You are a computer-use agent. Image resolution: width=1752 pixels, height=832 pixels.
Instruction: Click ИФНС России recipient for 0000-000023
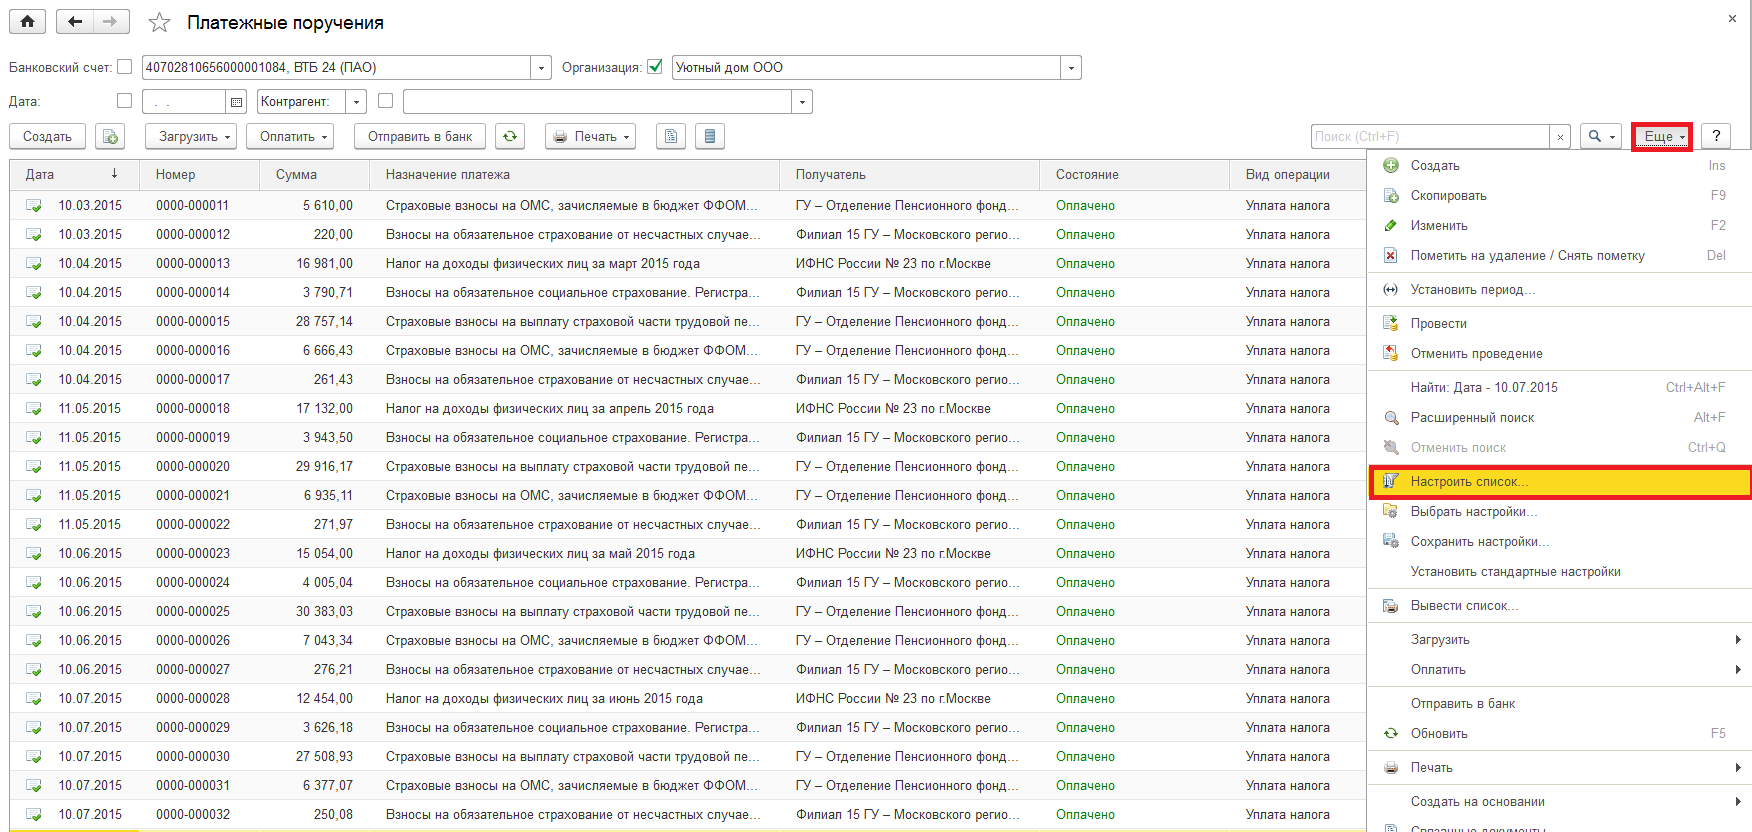coord(893,554)
